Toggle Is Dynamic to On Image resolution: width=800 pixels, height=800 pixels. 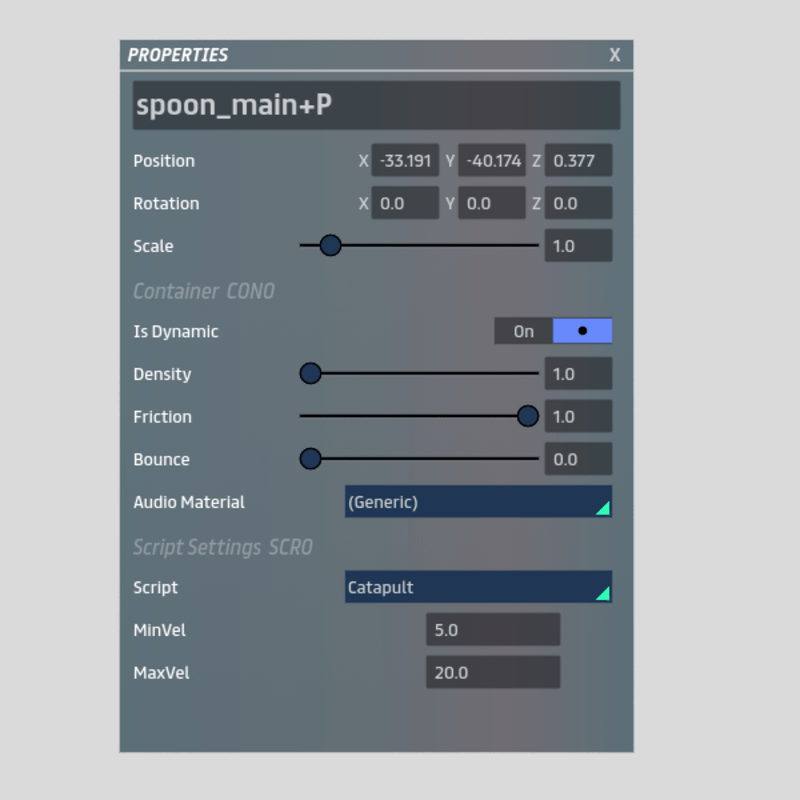coord(524,331)
